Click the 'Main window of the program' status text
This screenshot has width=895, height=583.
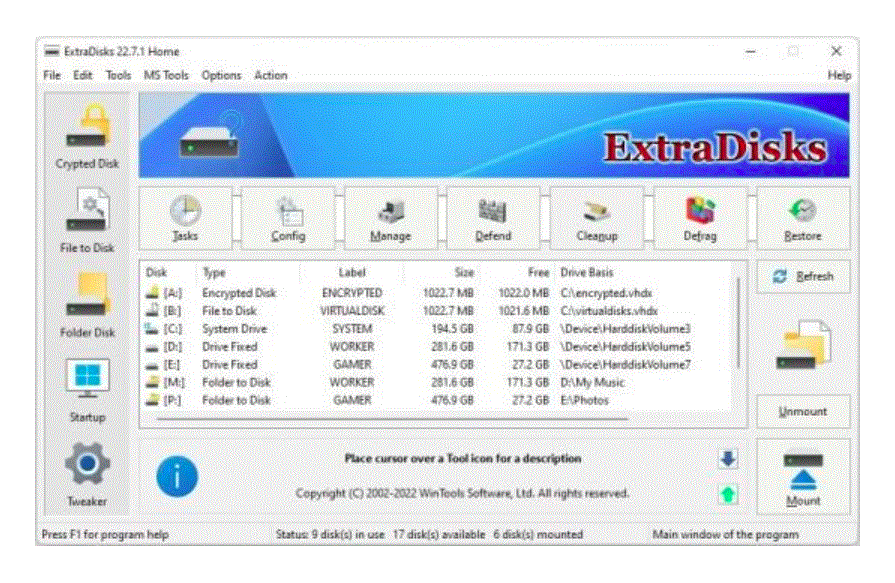click(725, 534)
